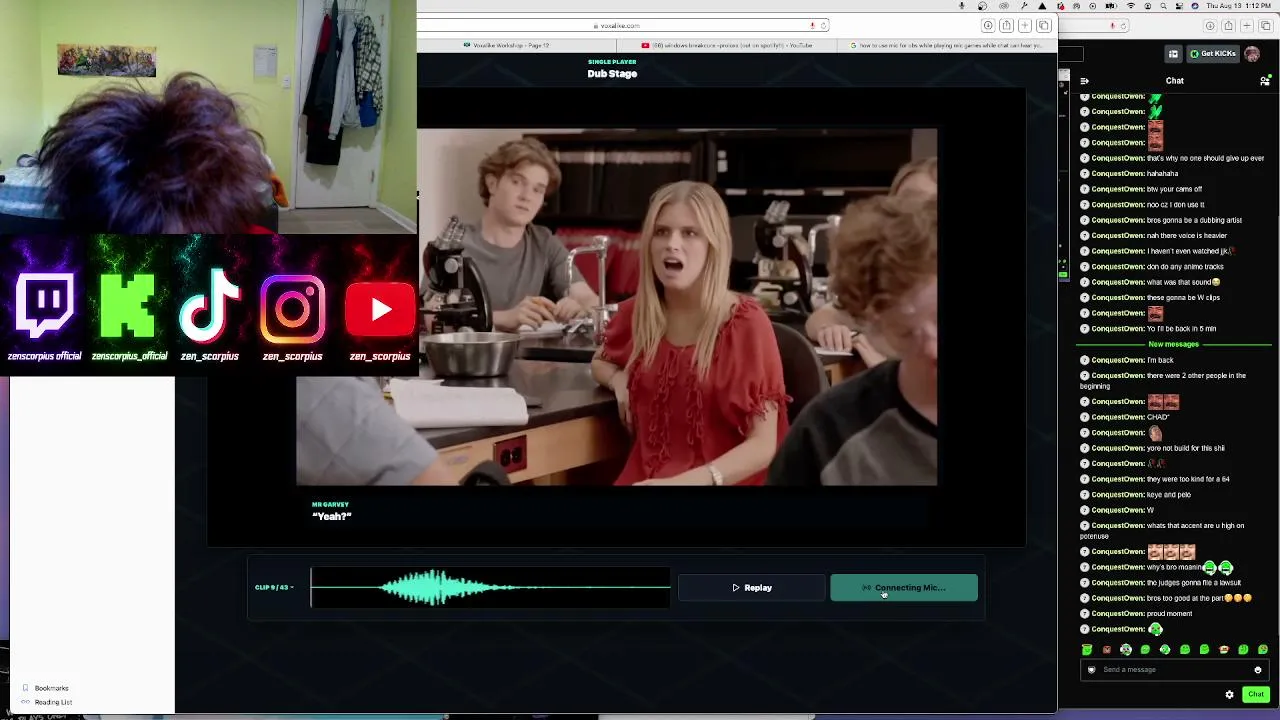Click chat message "the judges gonna file a lawsuit"
1280x720 pixels.
pos(1193,583)
